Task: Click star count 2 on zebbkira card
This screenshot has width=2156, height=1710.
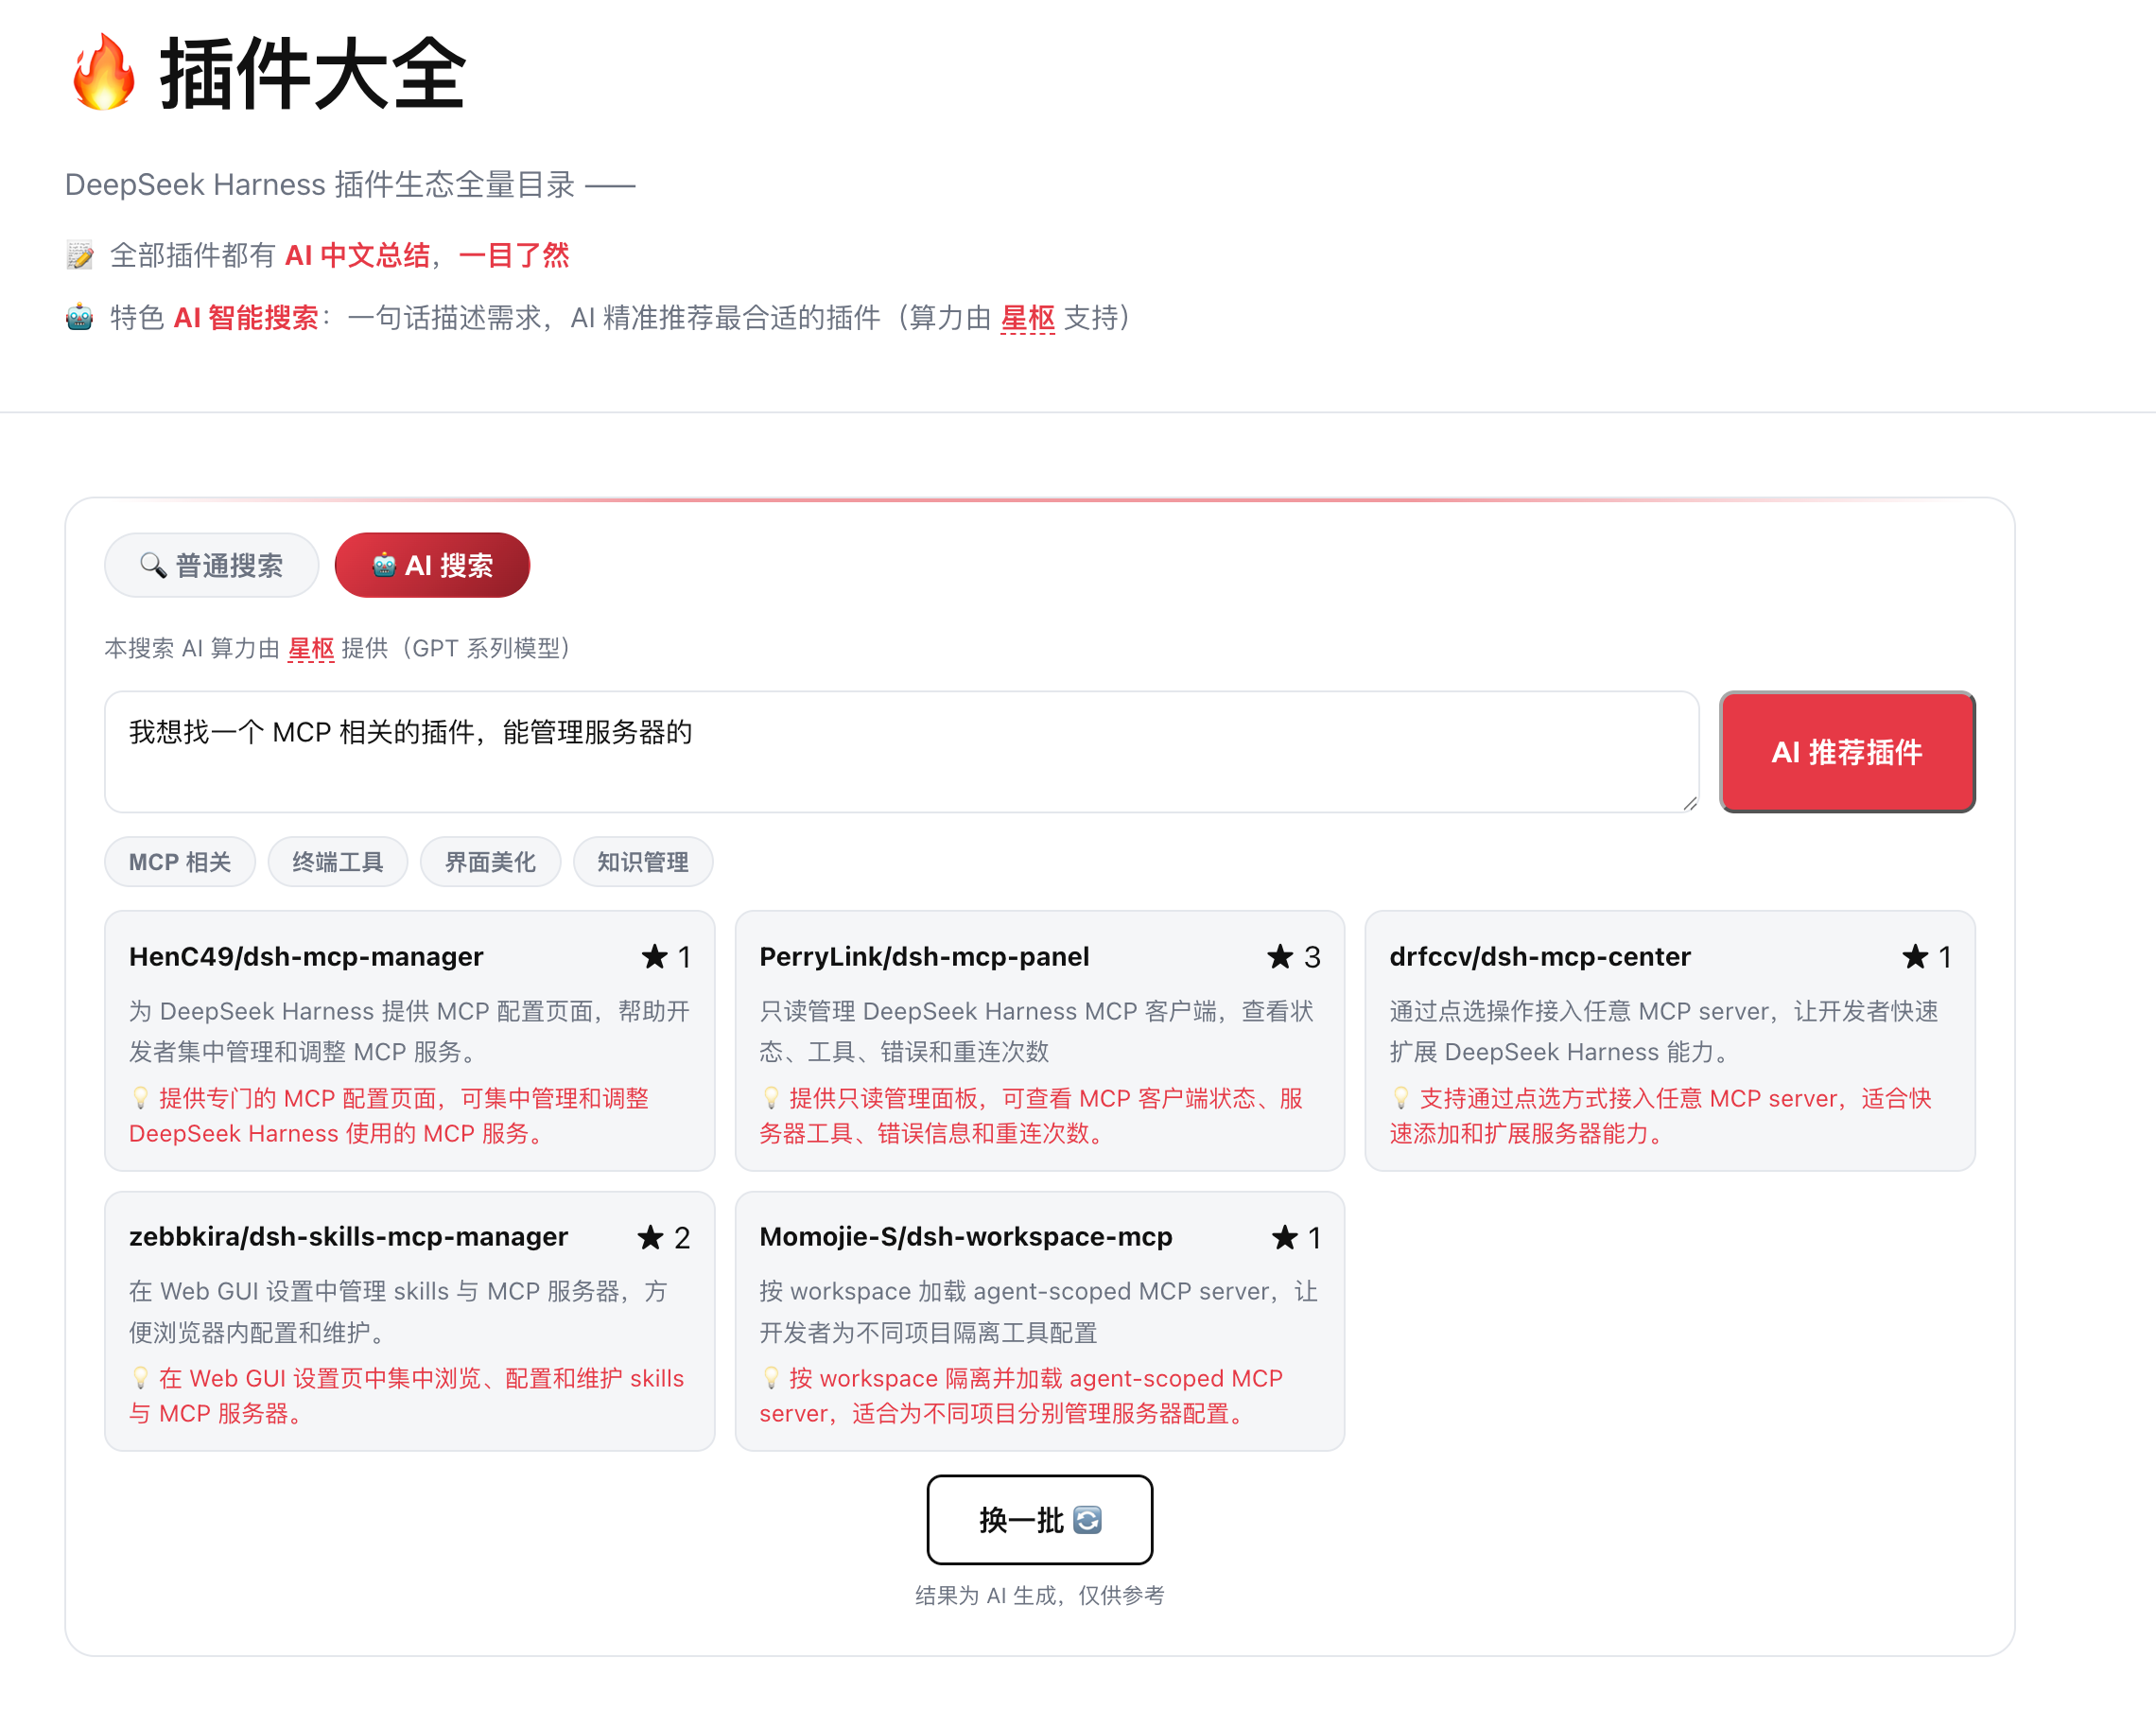Action: (x=682, y=1238)
